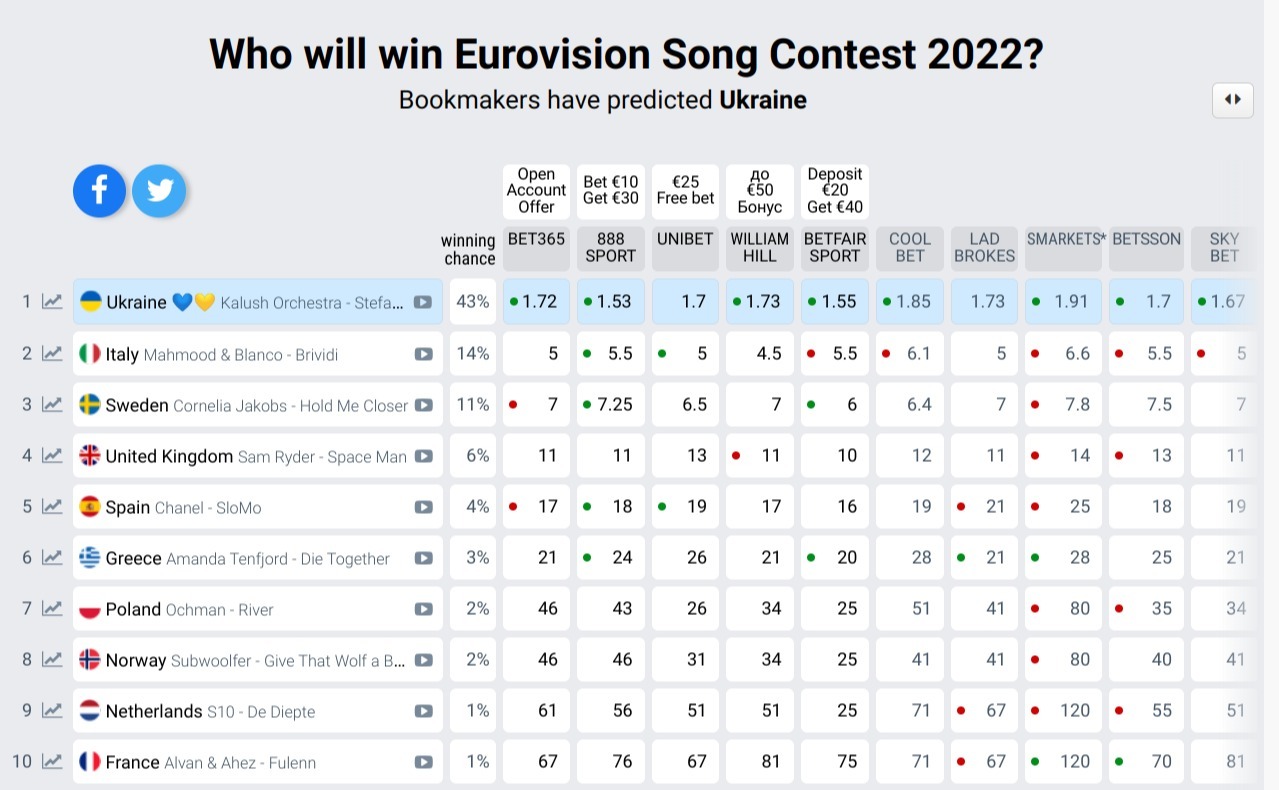Viewport: 1279px width, 790px height.
Task: Play the video icon for Spain SloMo
Action: click(424, 507)
